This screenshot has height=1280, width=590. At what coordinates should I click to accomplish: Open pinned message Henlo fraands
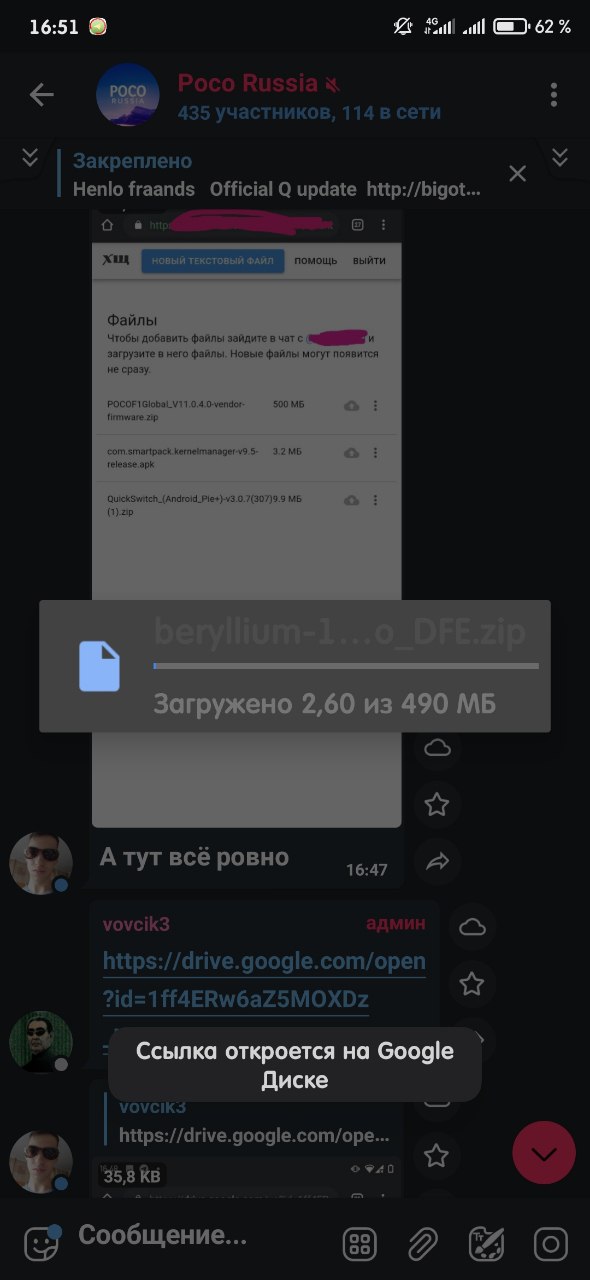(276, 175)
